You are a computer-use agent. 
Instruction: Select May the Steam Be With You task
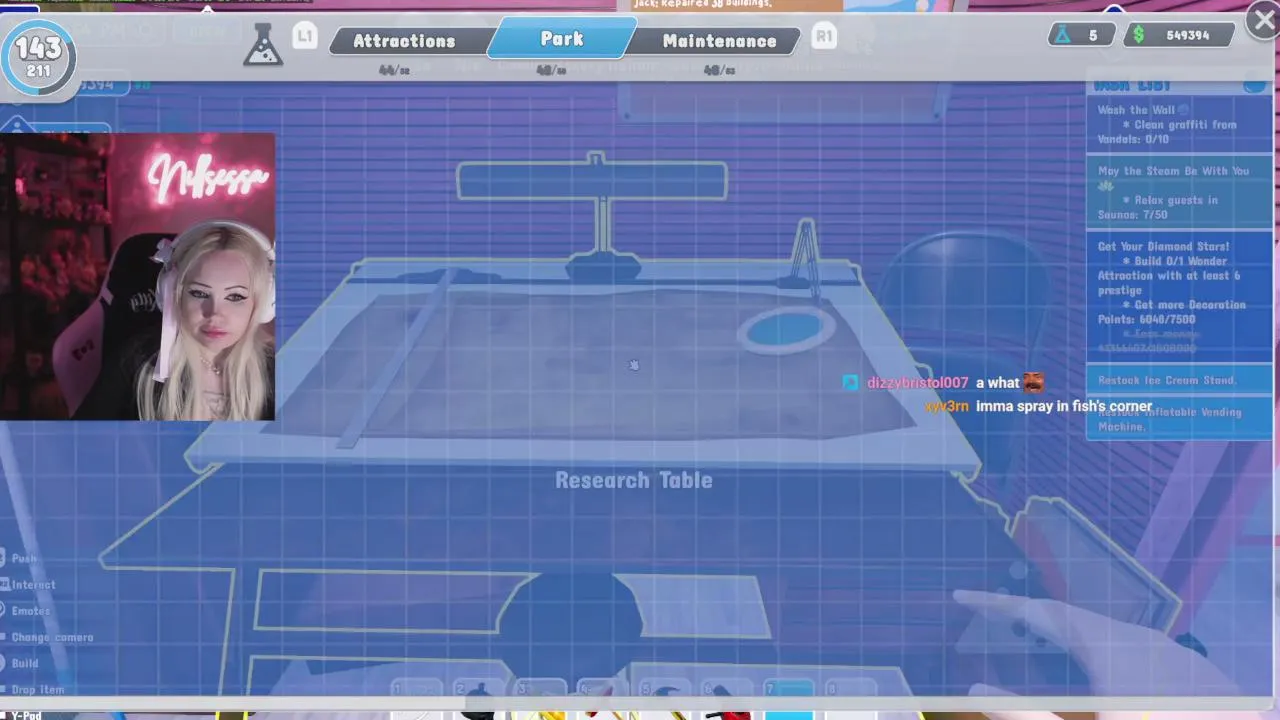(x=1179, y=192)
